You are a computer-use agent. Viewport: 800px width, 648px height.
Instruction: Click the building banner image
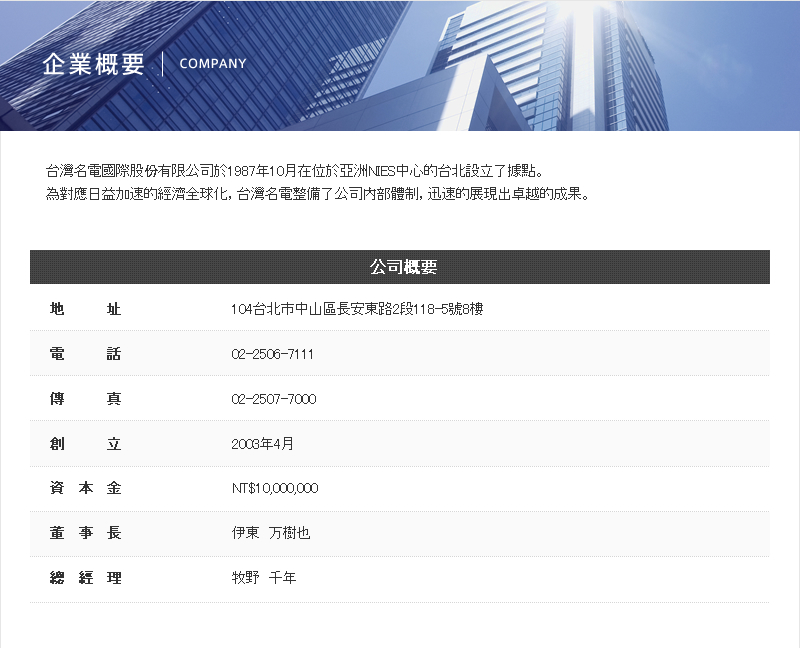tap(560, 65)
